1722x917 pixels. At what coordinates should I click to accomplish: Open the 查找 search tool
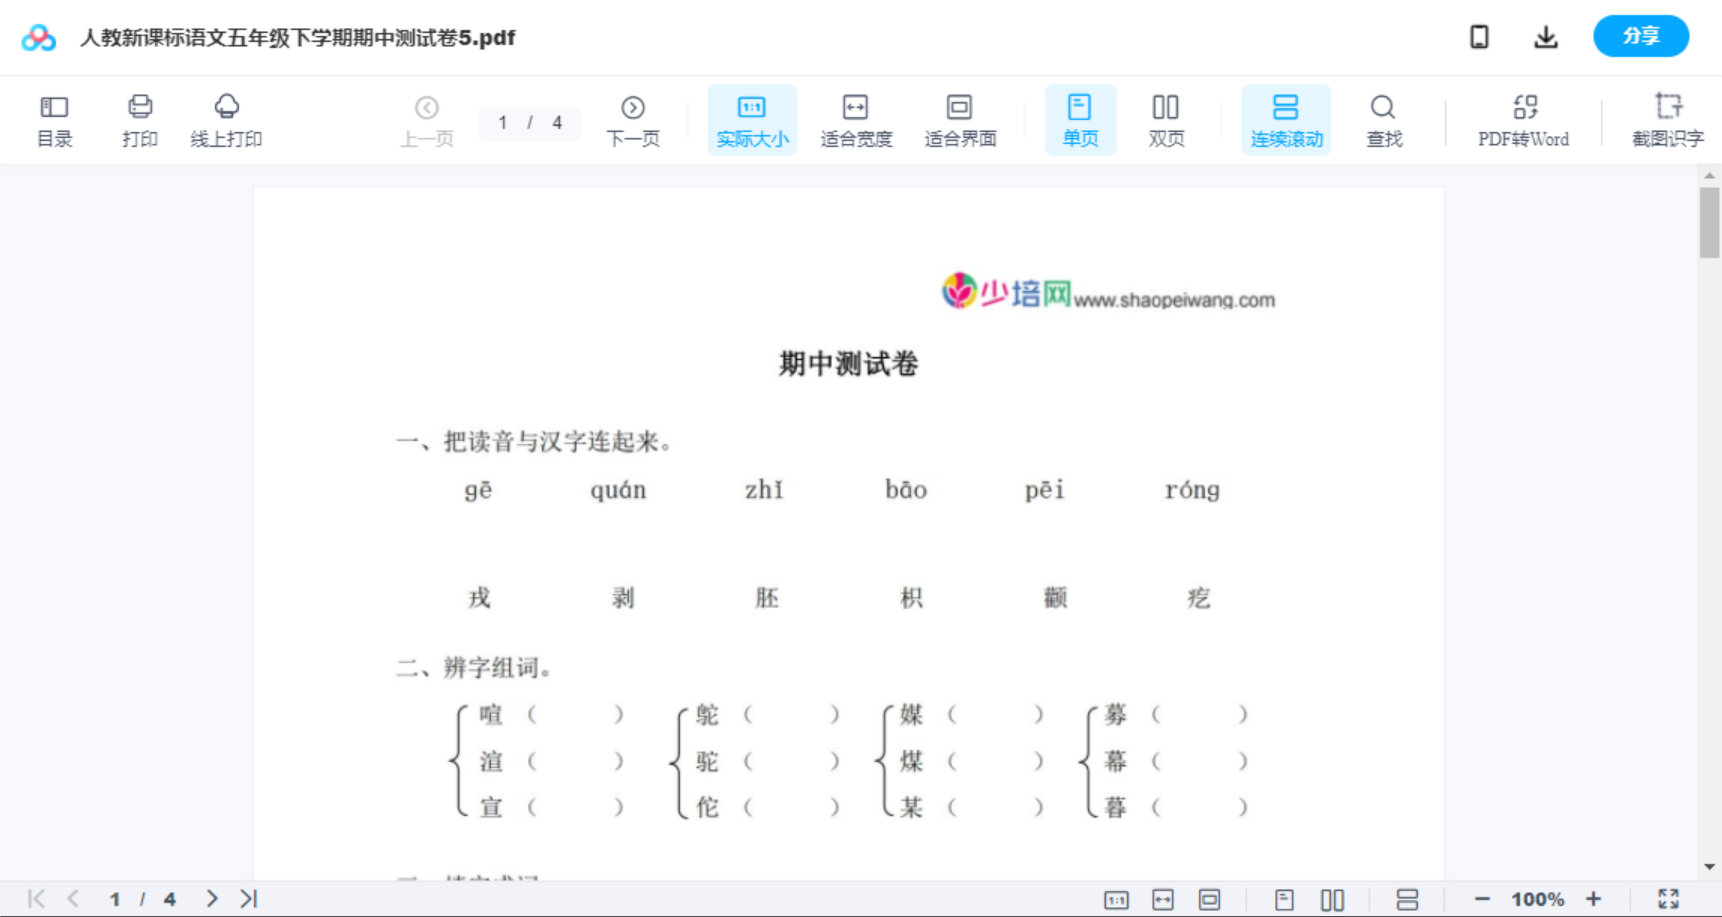pos(1383,119)
